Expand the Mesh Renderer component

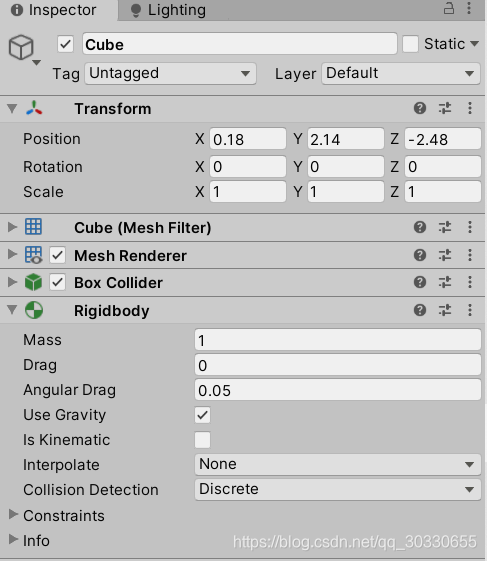point(12,254)
